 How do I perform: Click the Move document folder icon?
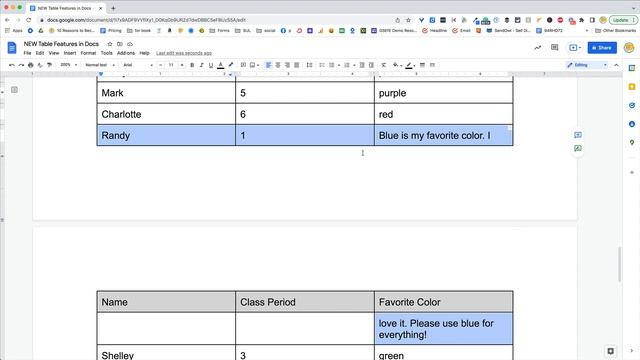click(x=120, y=44)
